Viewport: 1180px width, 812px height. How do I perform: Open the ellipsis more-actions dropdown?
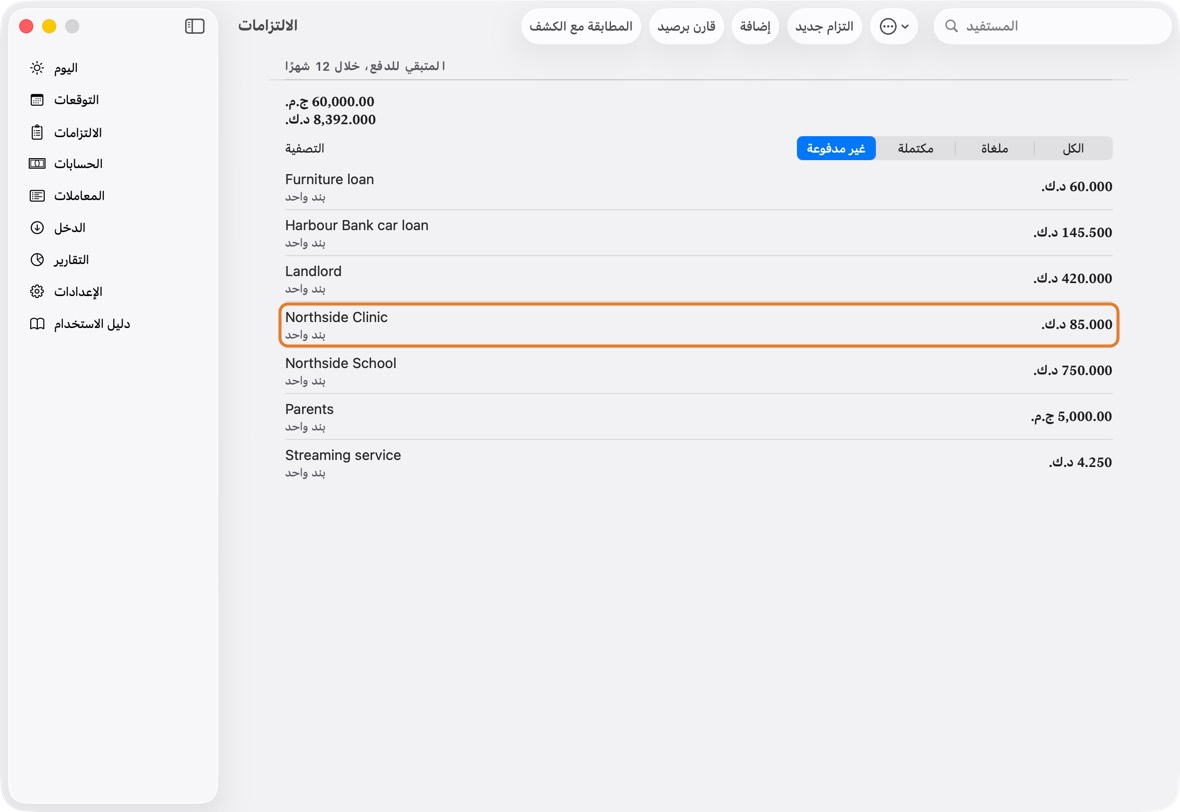(894, 26)
